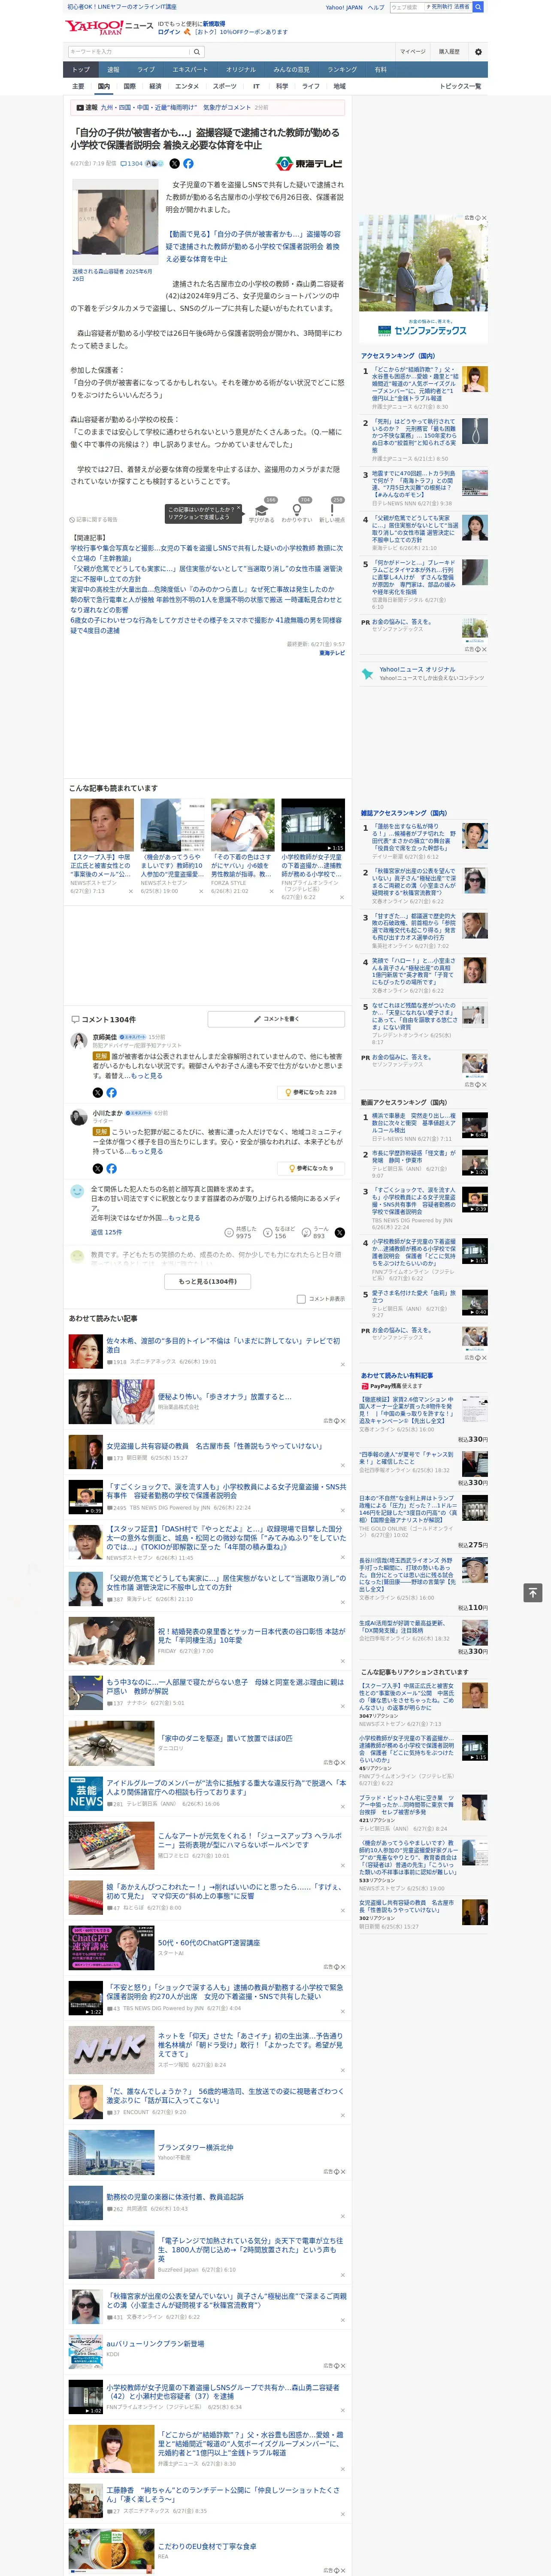Click the magnifier icon in the keyword search box
The height and width of the screenshot is (2576, 551).
click(197, 52)
